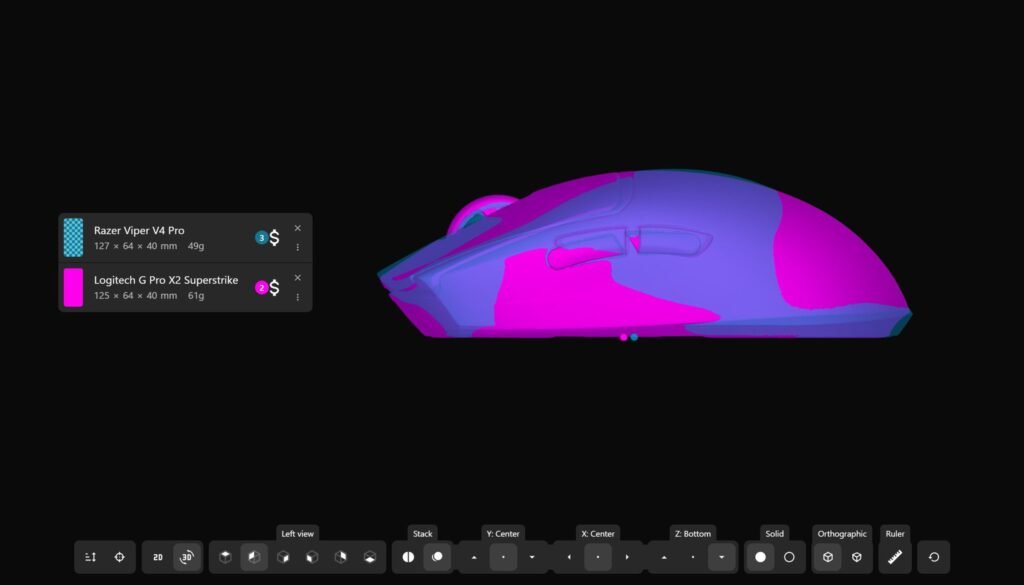
Task: Click the Ruler measurement tool
Action: (894, 557)
